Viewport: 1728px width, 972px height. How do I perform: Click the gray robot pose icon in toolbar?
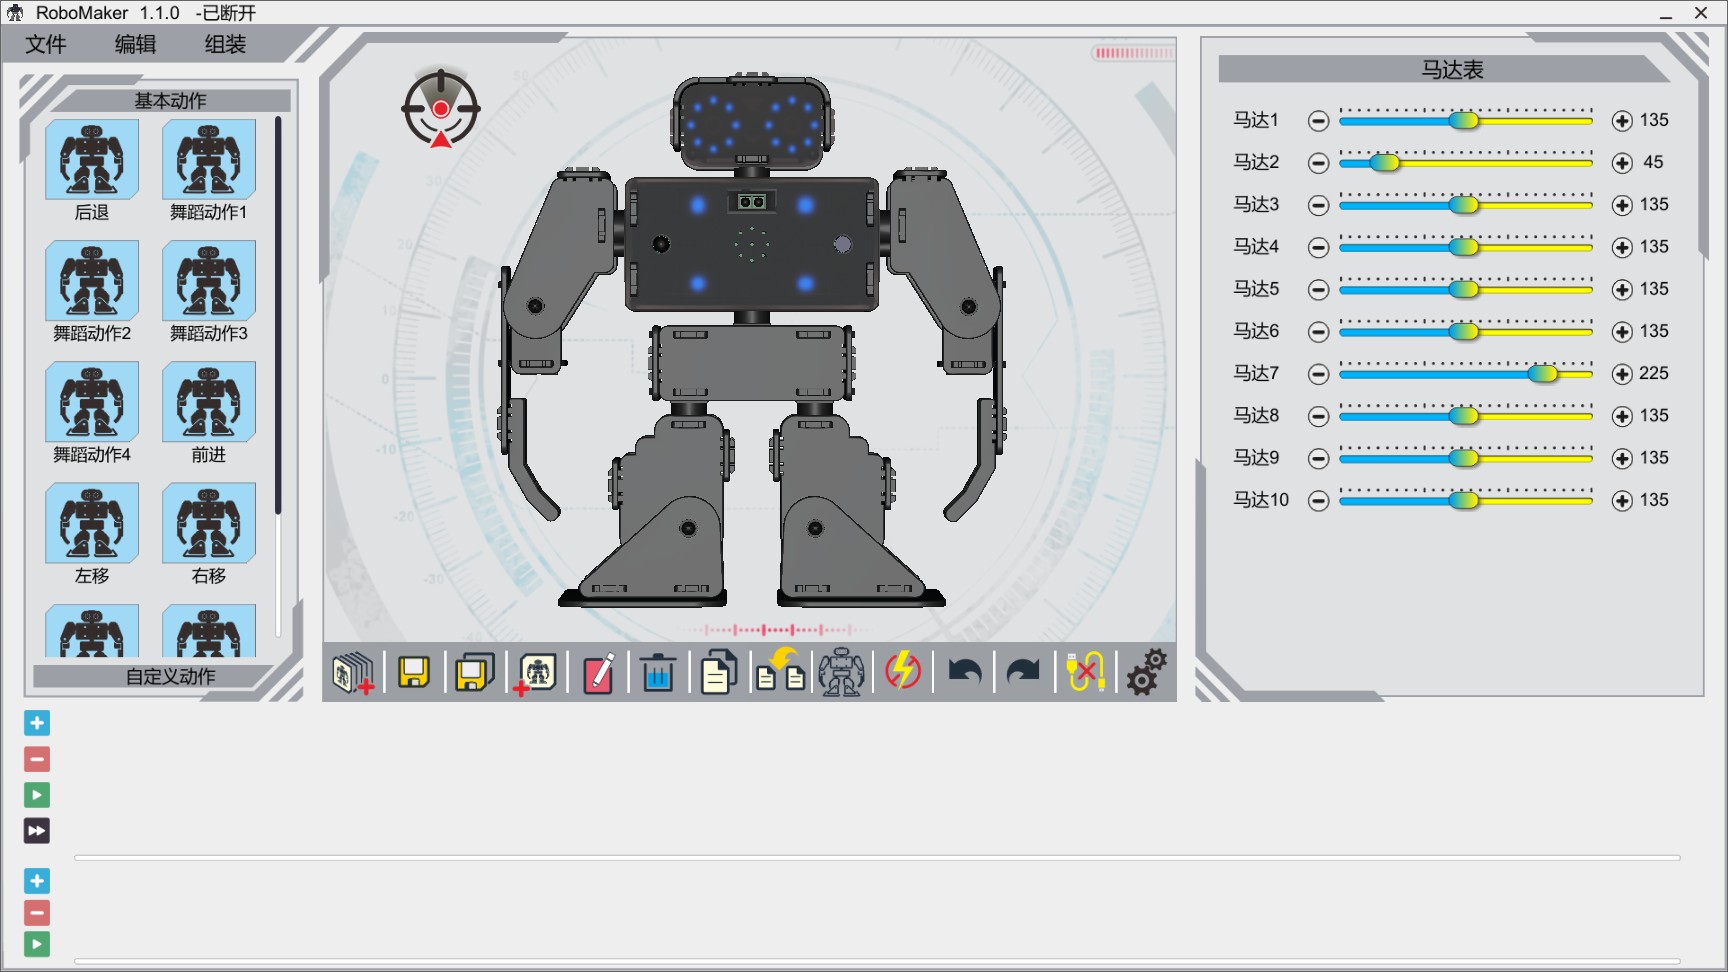pyautogui.click(x=841, y=672)
